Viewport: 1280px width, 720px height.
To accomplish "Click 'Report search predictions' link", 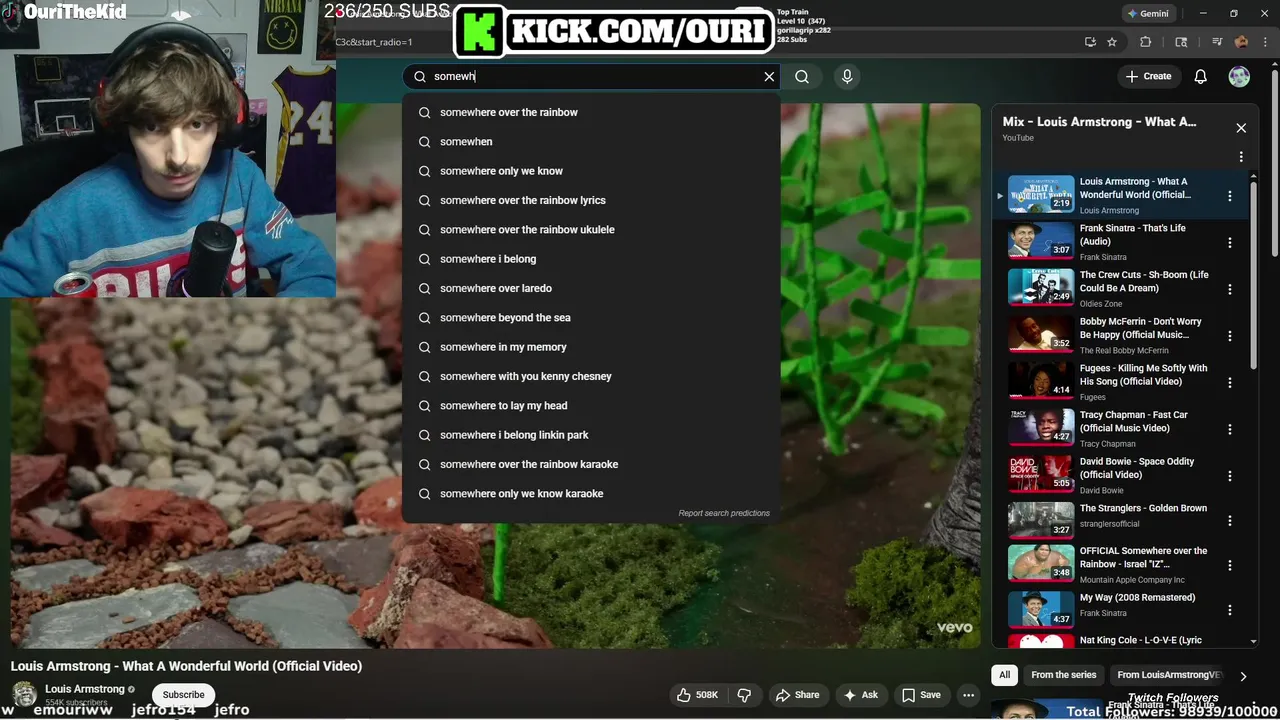I will click(724, 513).
